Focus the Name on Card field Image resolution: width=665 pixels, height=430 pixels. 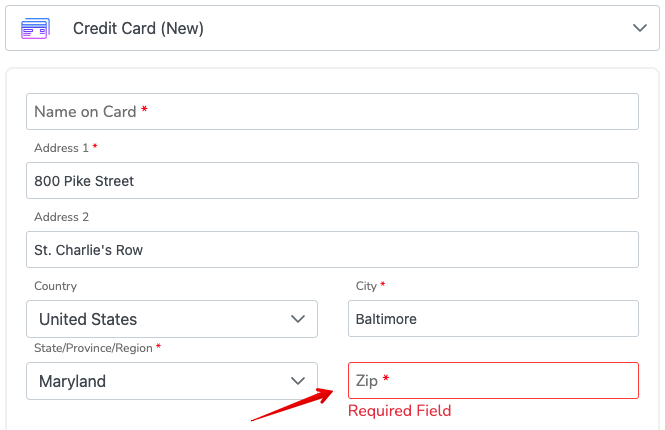[x=332, y=112]
